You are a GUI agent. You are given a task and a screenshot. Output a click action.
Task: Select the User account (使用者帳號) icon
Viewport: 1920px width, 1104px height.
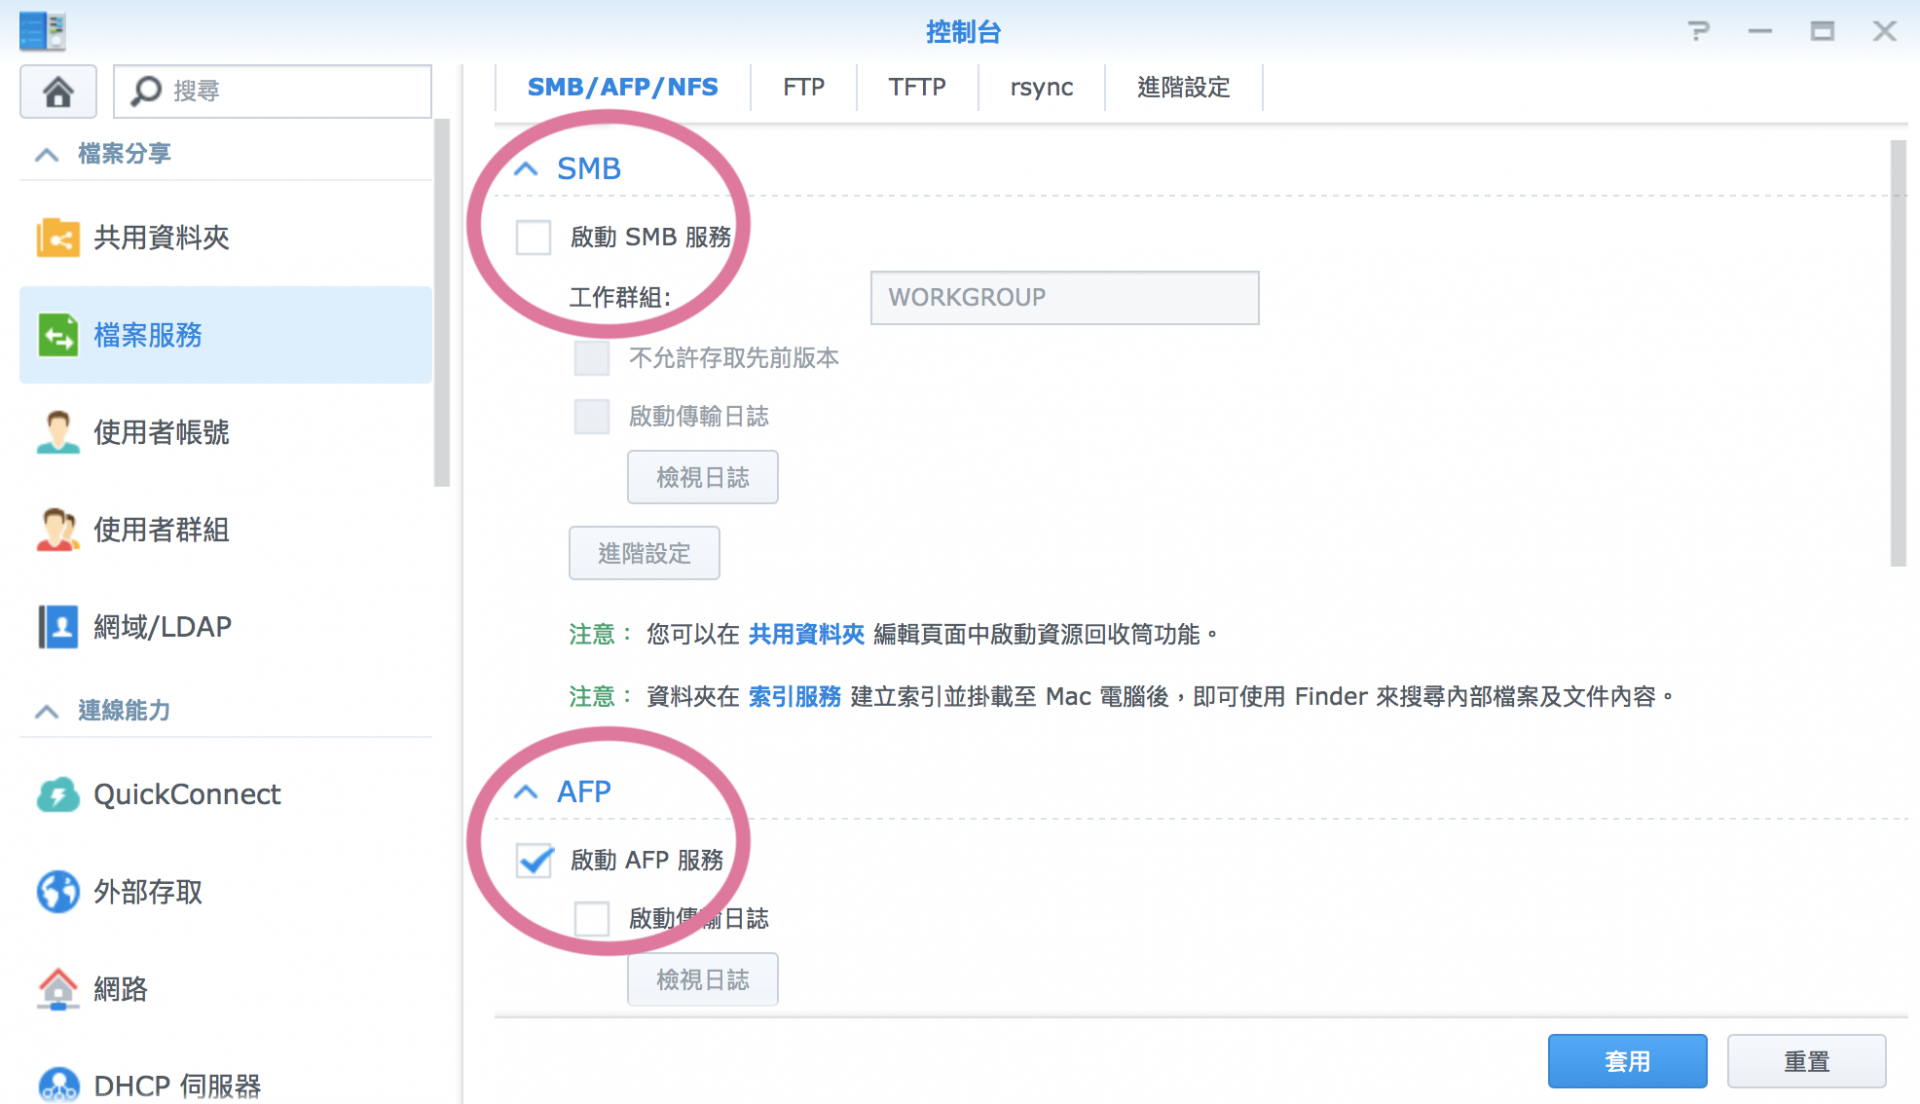click(58, 432)
